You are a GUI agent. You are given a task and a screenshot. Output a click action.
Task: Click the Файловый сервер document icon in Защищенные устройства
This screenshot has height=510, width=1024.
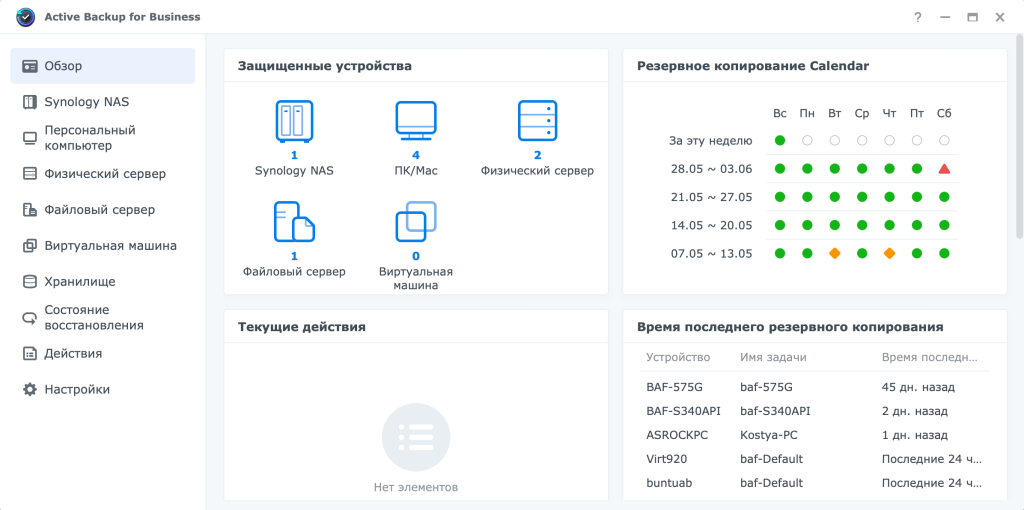[294, 222]
